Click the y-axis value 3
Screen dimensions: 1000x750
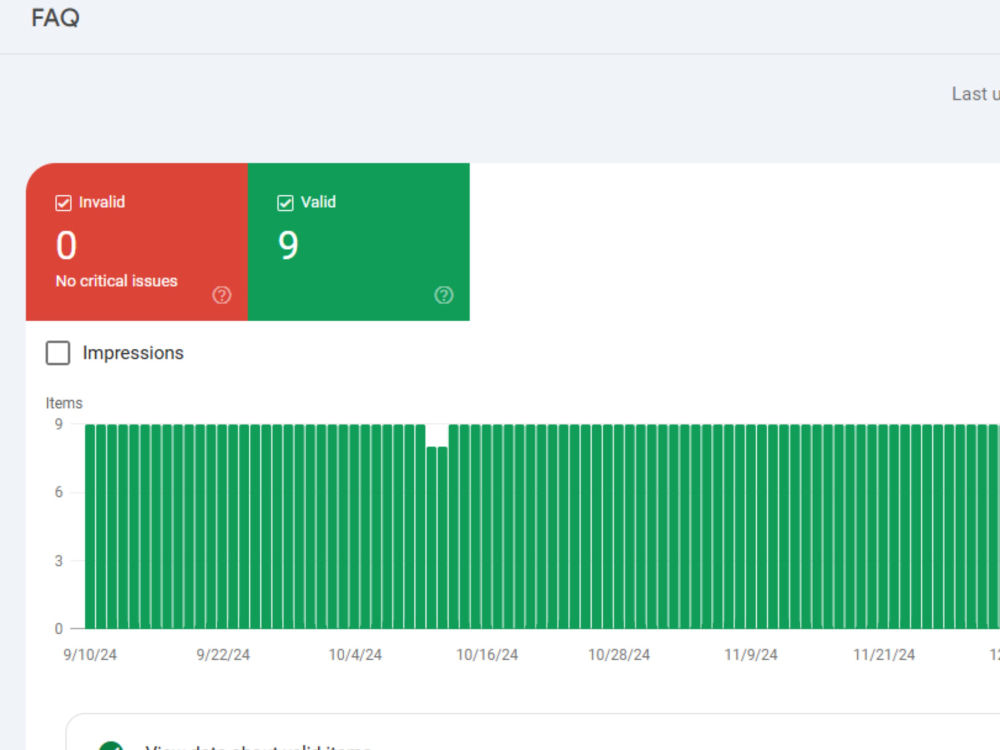[59, 561]
